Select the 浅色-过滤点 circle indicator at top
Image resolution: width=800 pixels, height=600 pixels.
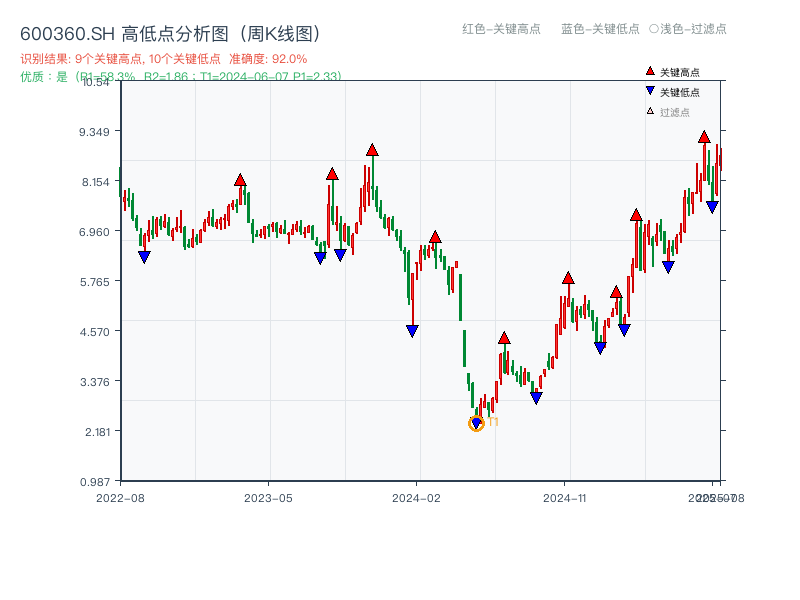tap(654, 29)
